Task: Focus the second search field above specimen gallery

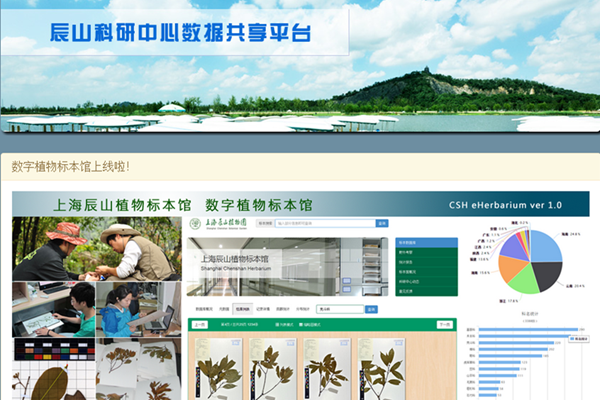Action: [340, 309]
